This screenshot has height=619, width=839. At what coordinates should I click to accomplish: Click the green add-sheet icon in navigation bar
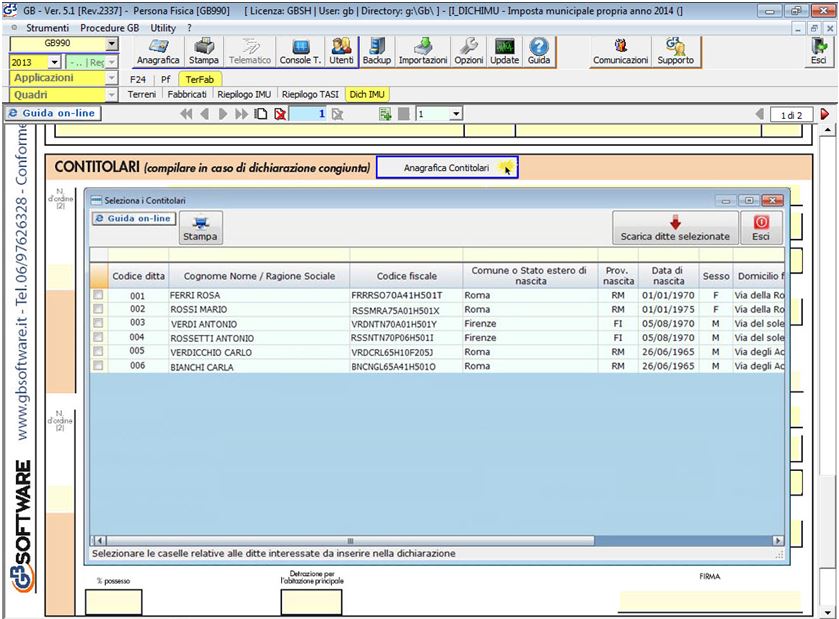coord(385,114)
